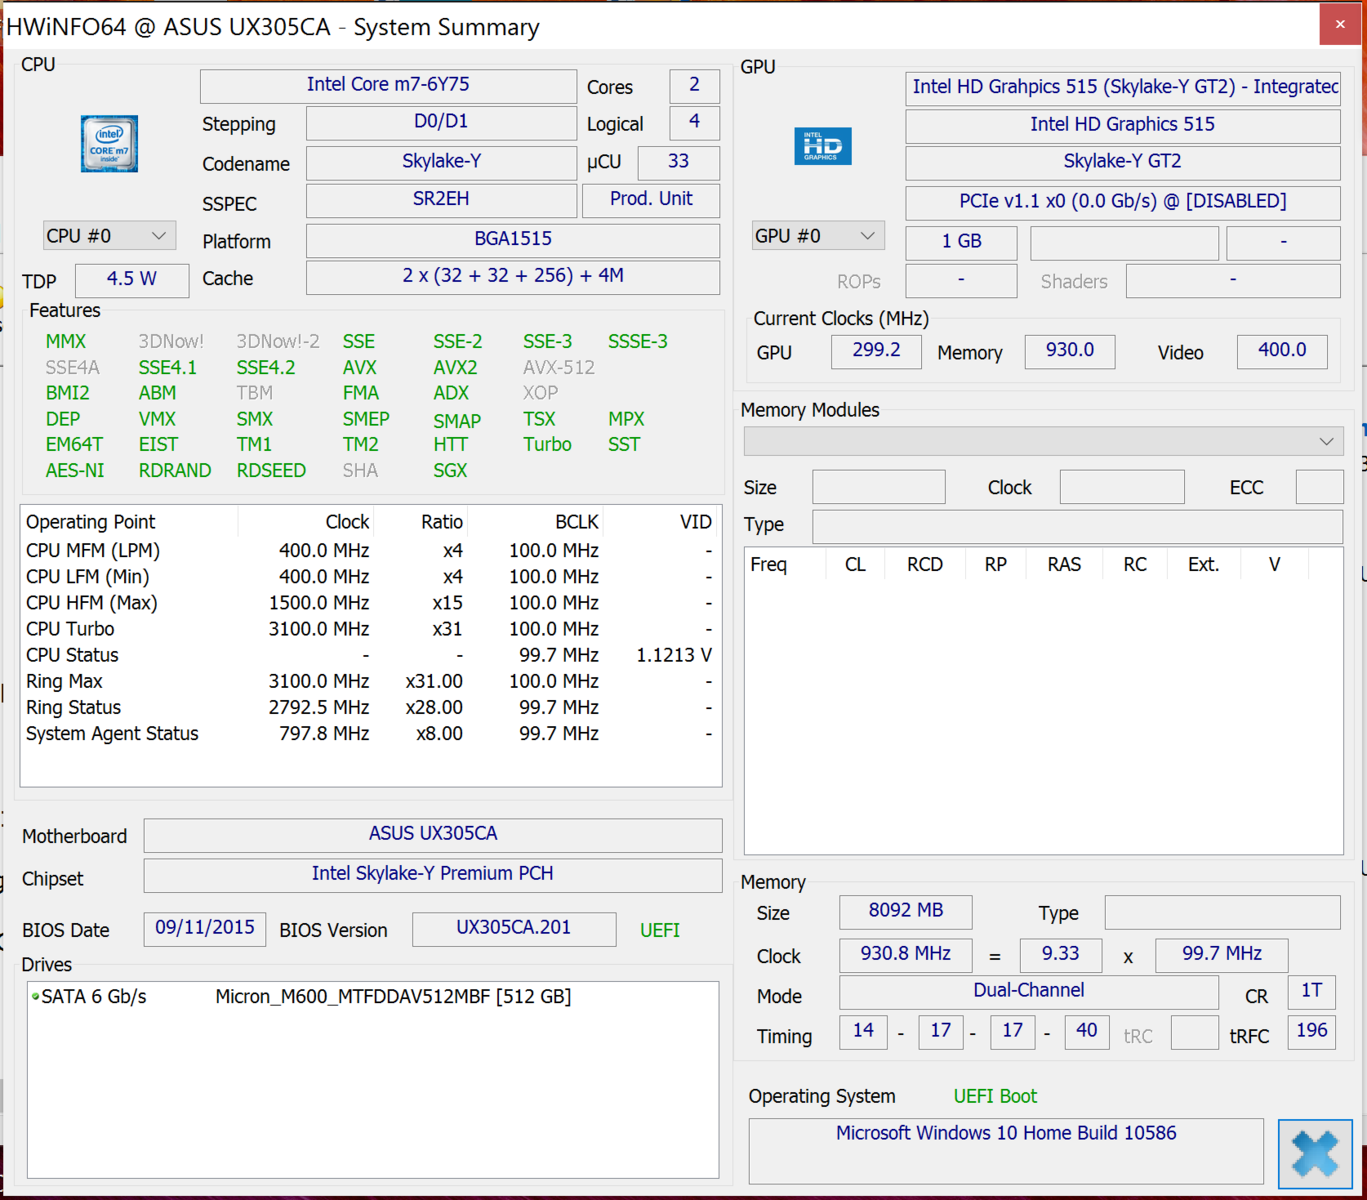Image resolution: width=1367 pixels, height=1200 pixels.
Task: Select the System Agent Status row
Action: (370, 733)
